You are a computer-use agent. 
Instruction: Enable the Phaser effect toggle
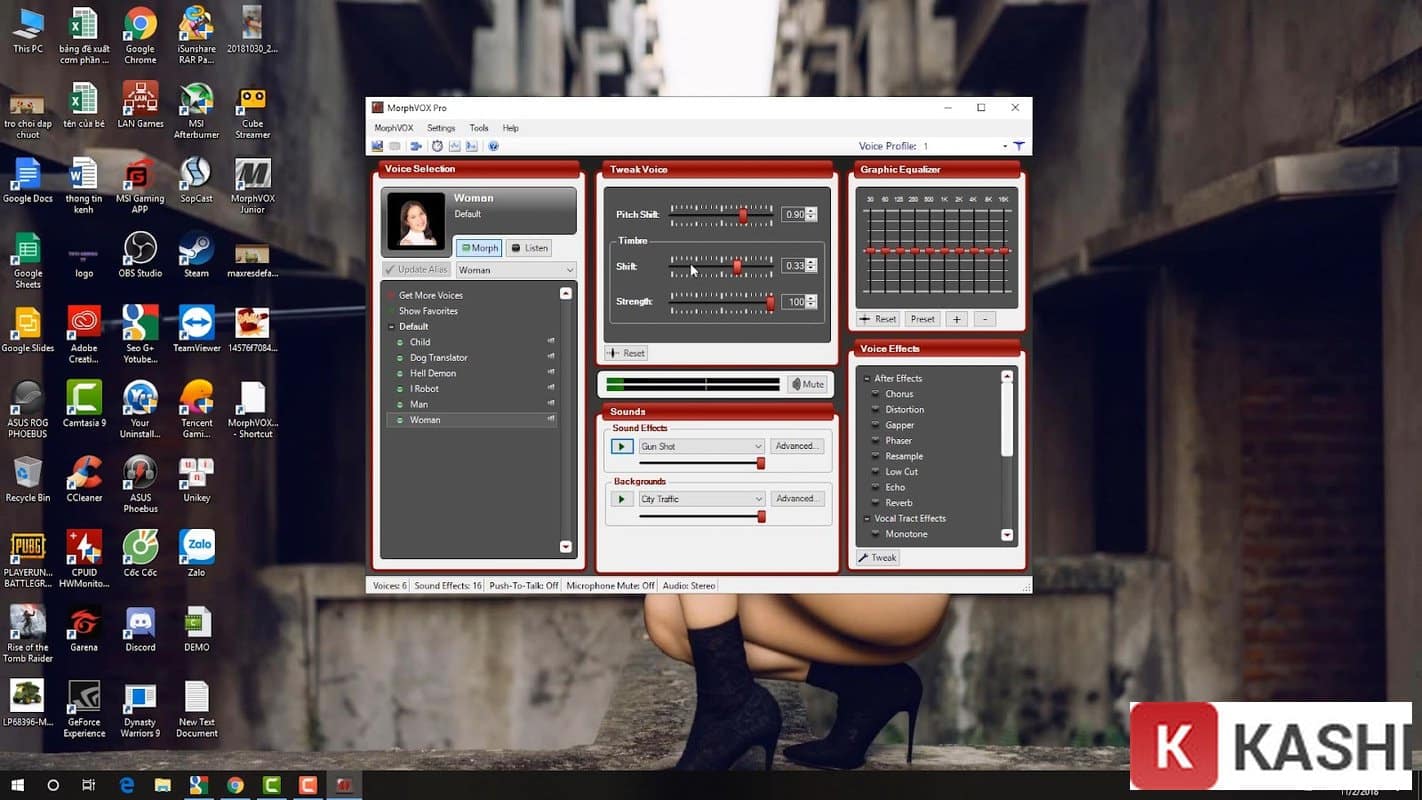(x=875, y=441)
